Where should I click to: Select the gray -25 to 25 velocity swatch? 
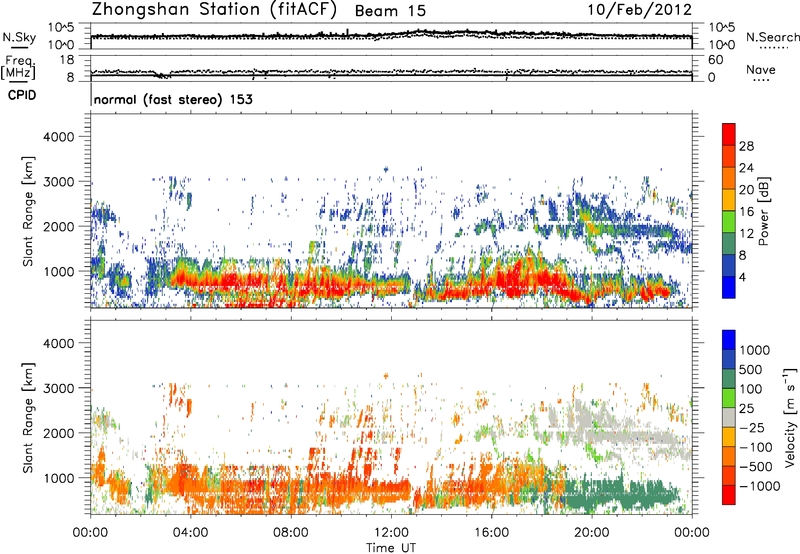tap(729, 417)
